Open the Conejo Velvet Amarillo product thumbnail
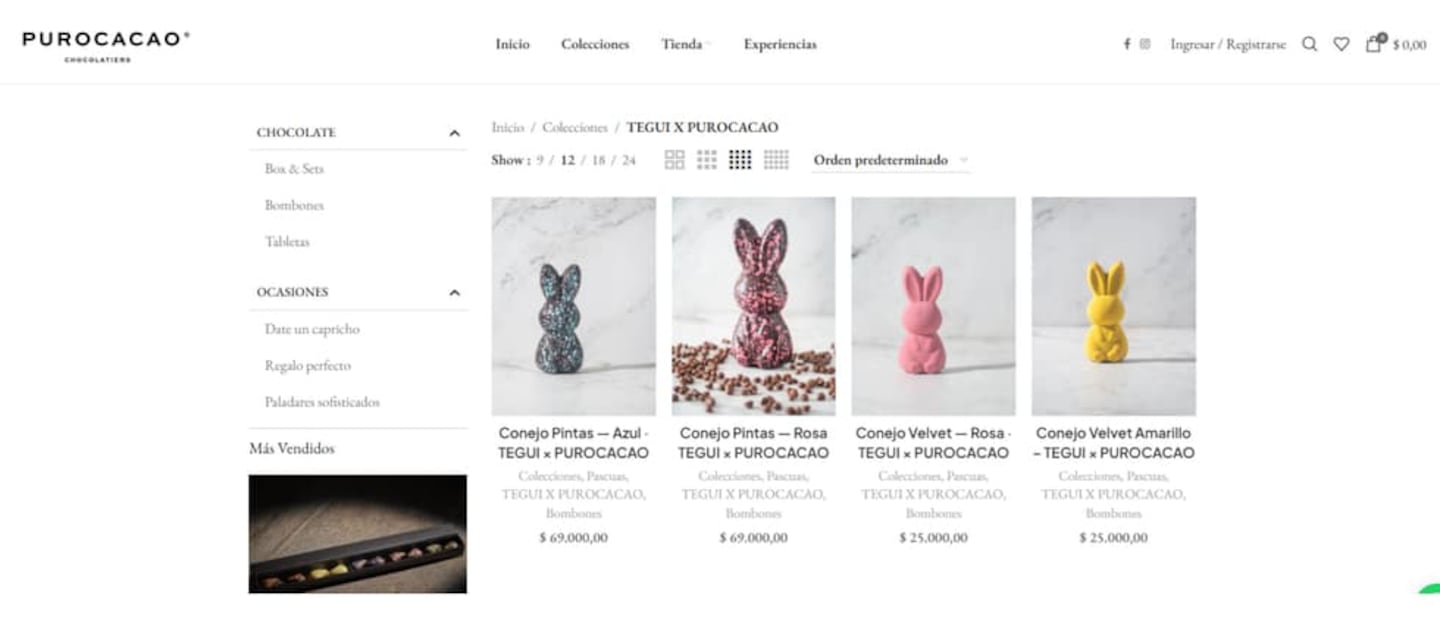The height and width of the screenshot is (629, 1440). [1114, 306]
